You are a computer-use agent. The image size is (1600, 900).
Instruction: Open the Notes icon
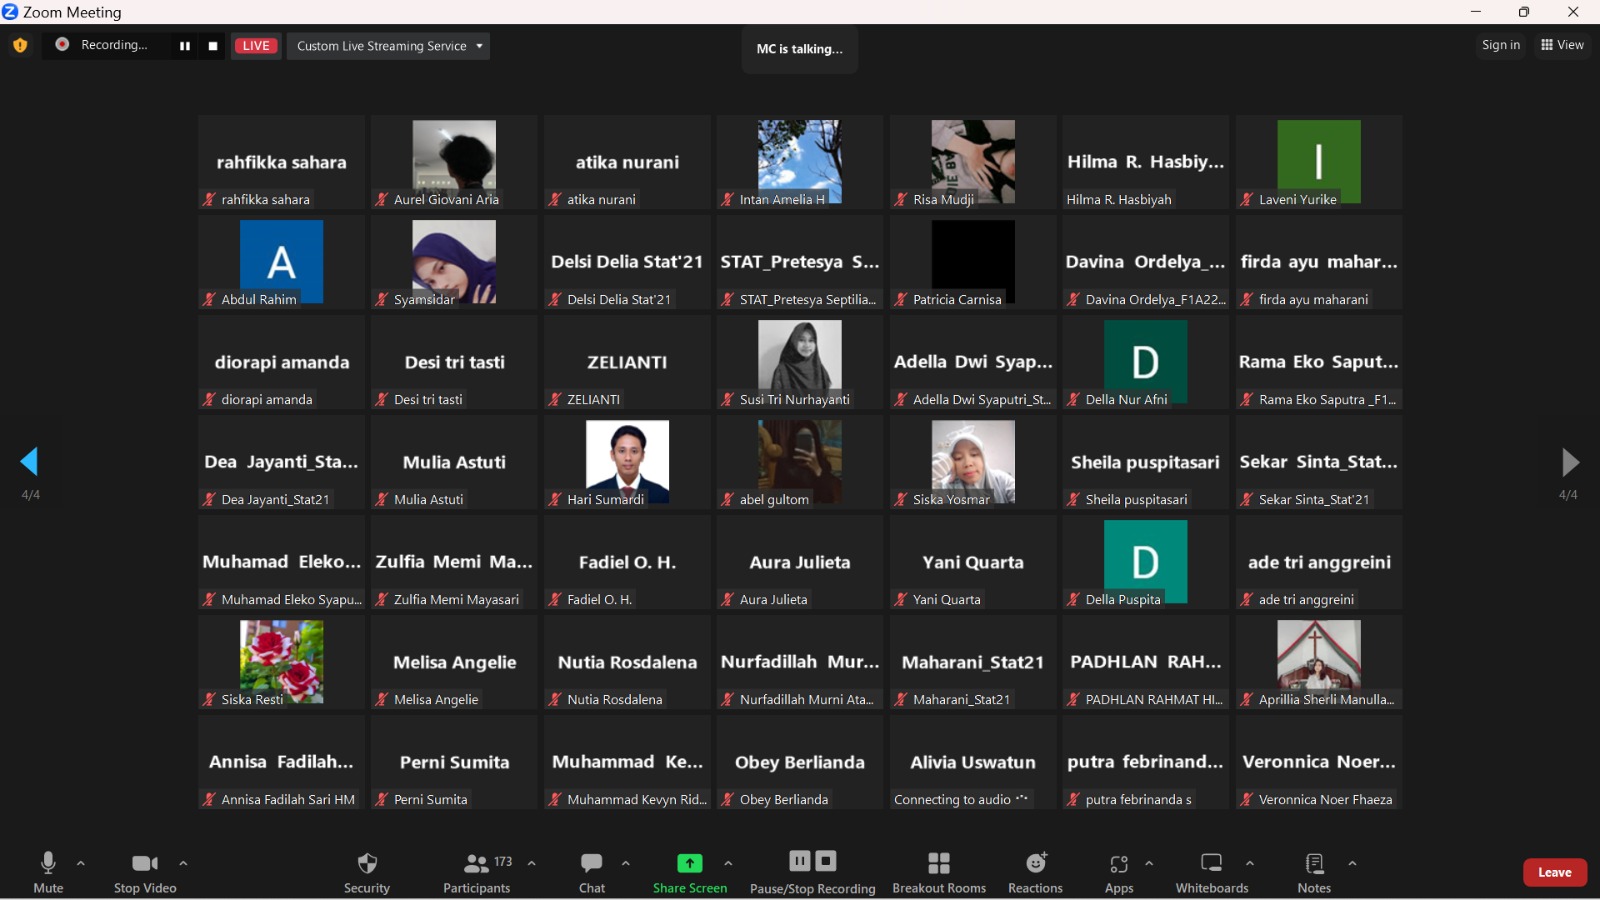(1315, 863)
